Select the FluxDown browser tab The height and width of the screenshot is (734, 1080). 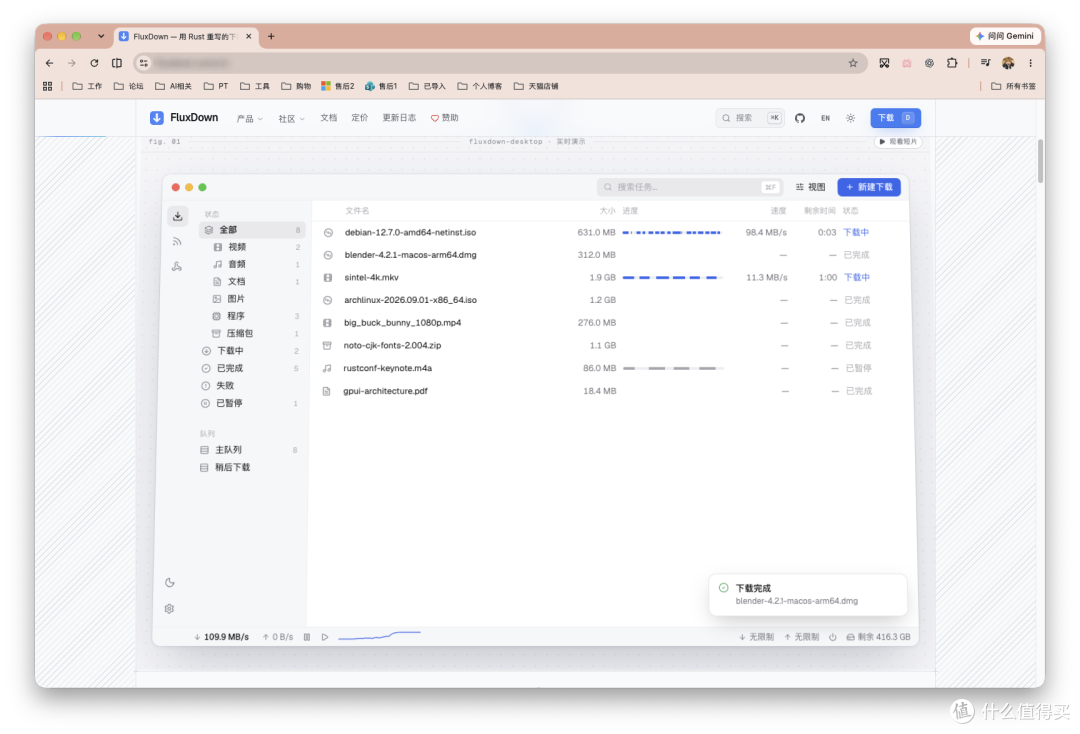click(187, 36)
